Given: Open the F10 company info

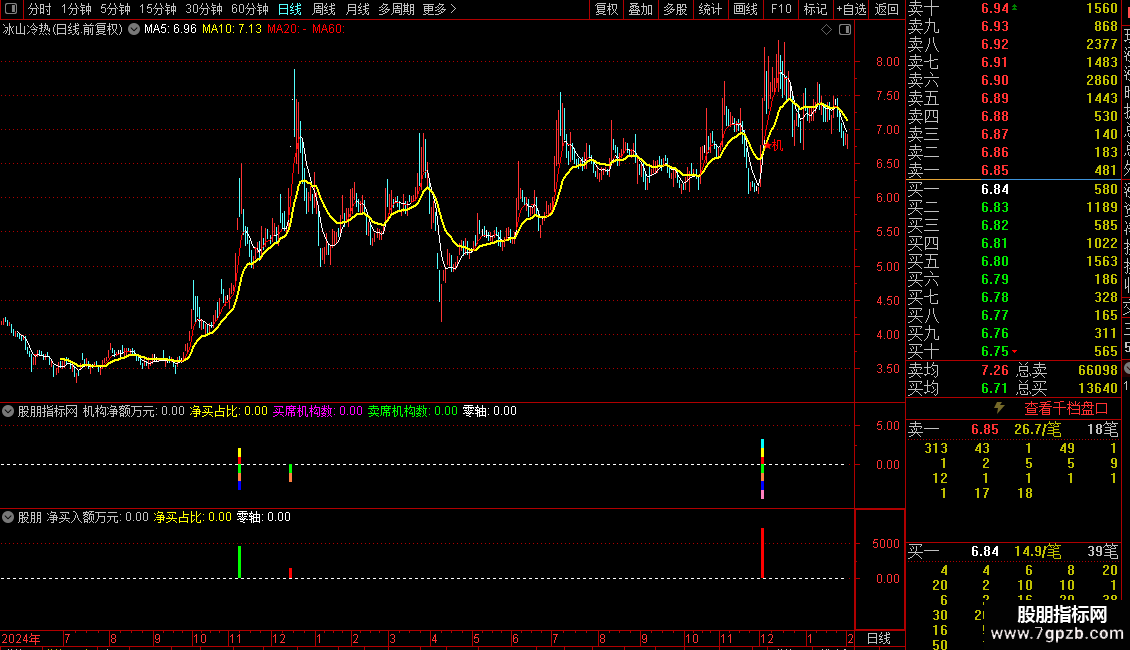Looking at the screenshot, I should [780, 9].
